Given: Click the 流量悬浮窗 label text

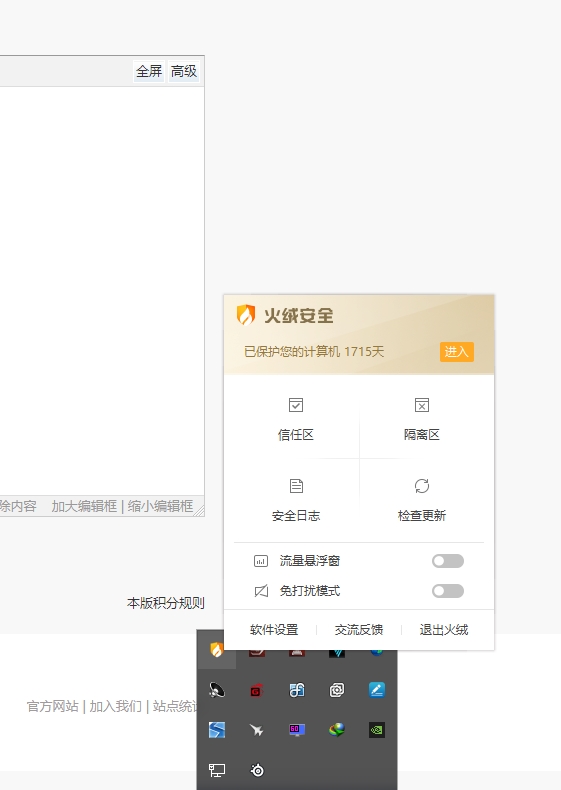Looking at the screenshot, I should [310, 561].
